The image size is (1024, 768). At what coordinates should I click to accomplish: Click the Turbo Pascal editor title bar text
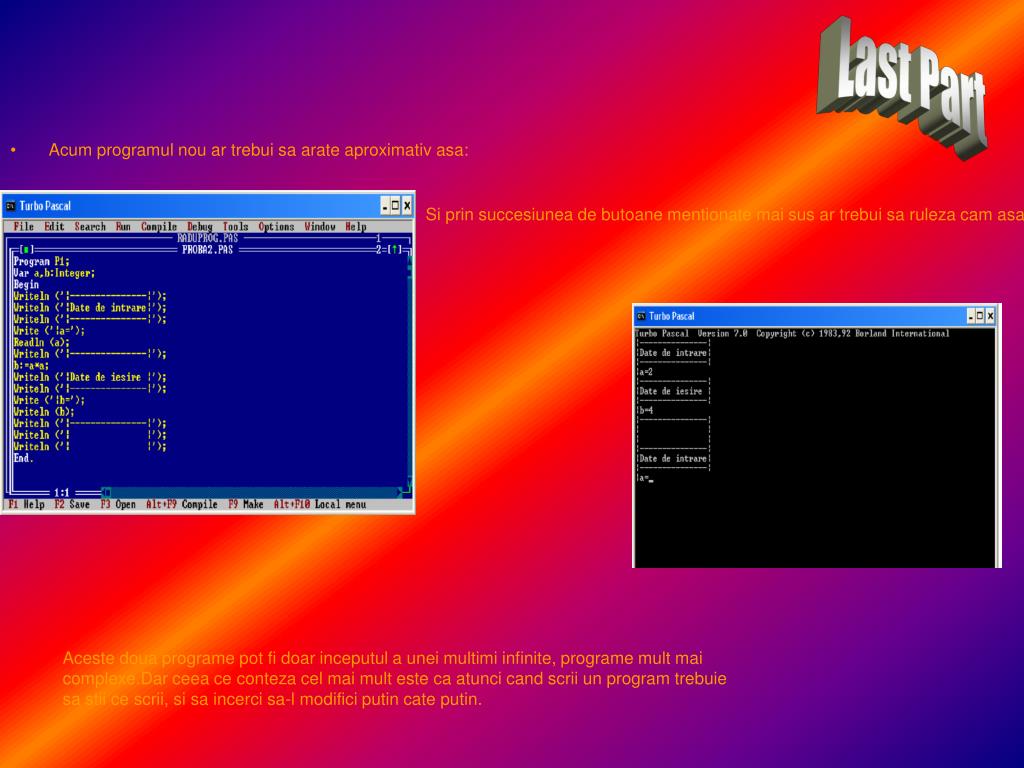pos(45,206)
